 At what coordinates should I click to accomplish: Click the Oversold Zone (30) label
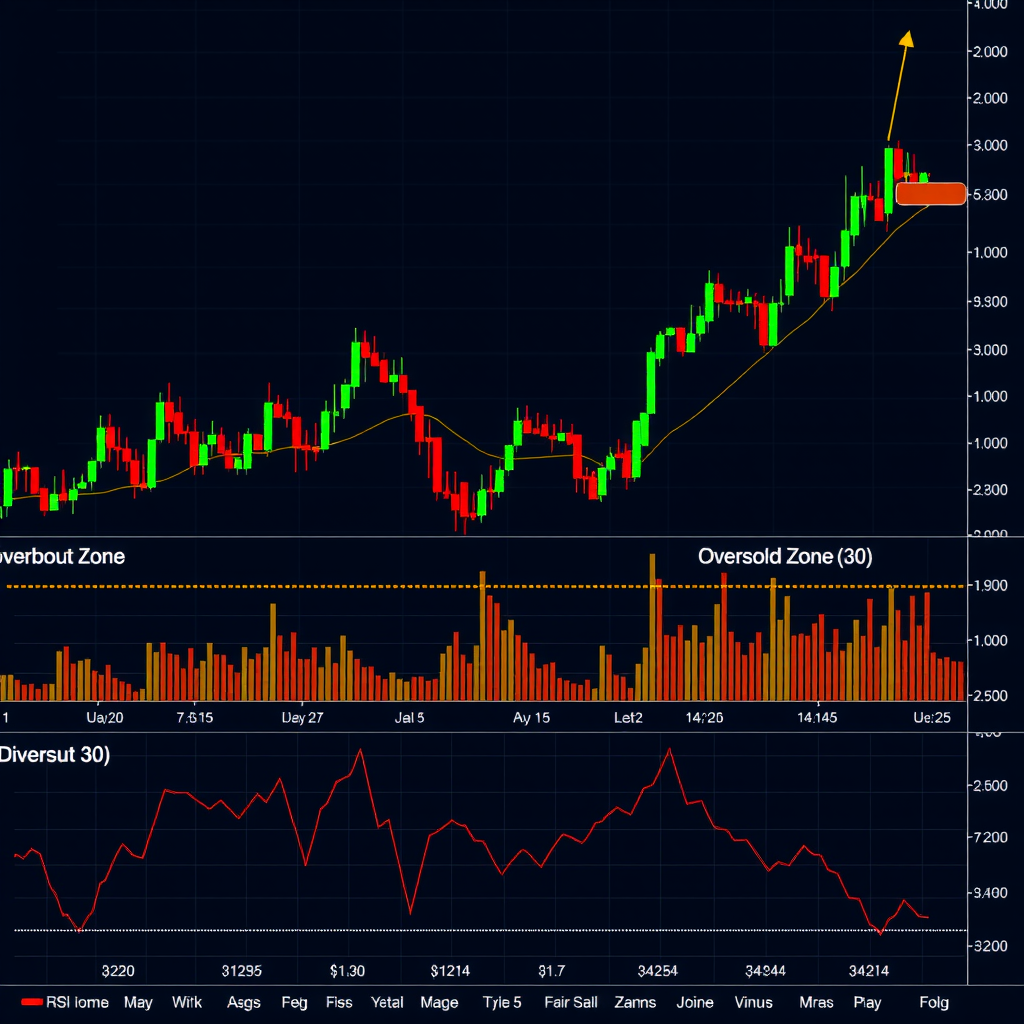point(785,557)
